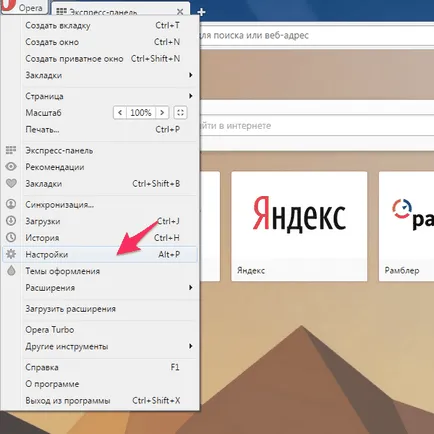The height and width of the screenshot is (434, 434).
Task: Click the 100% zoom value
Action: pyautogui.click(x=141, y=113)
